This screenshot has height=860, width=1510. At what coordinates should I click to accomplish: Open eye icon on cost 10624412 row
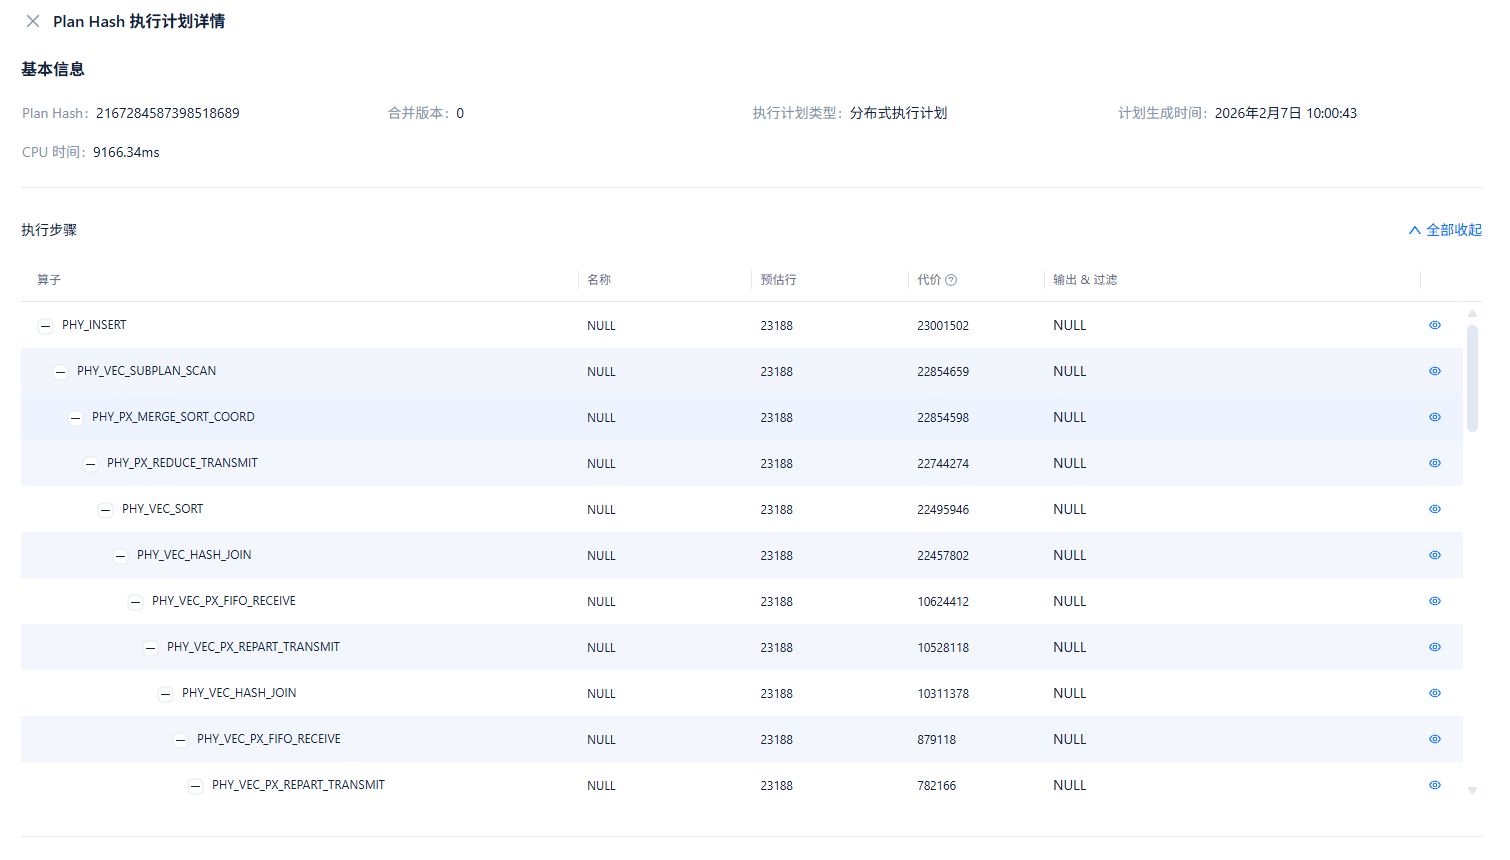coord(1434,601)
